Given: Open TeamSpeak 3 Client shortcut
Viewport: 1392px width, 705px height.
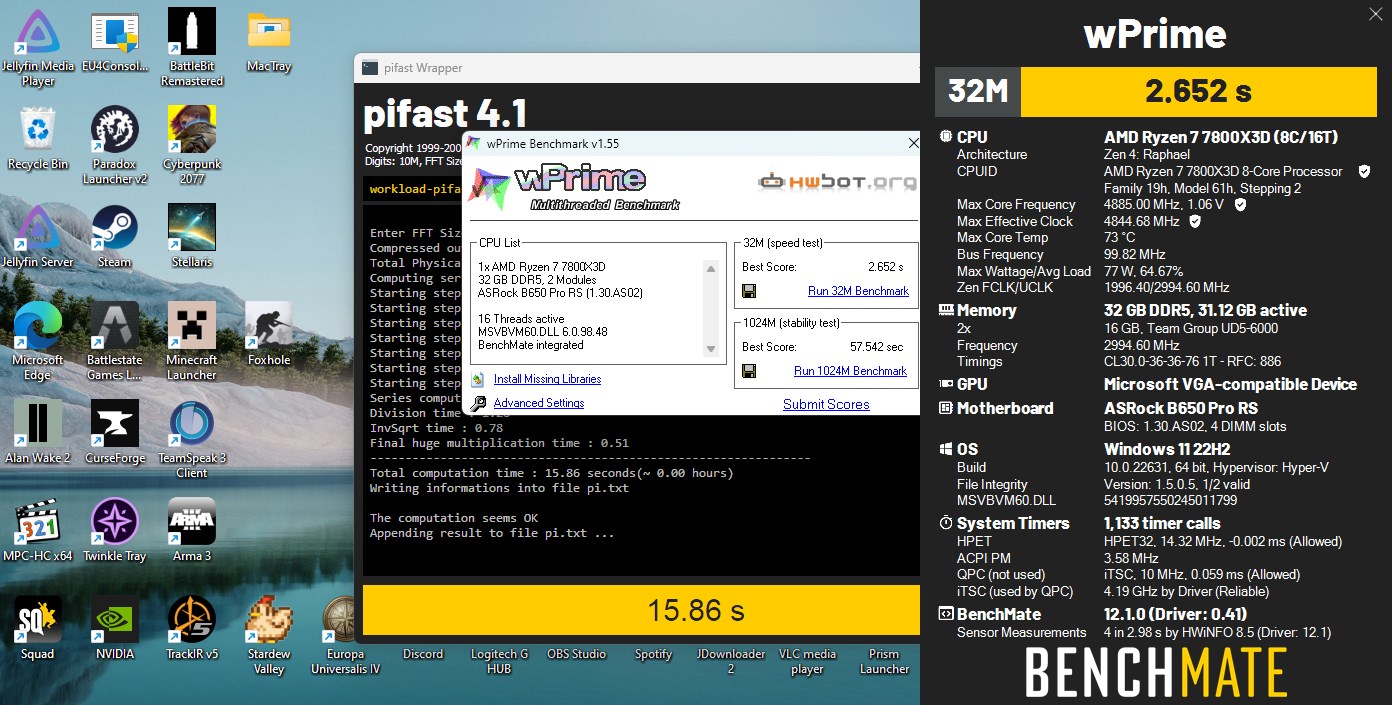Looking at the screenshot, I should [192, 440].
